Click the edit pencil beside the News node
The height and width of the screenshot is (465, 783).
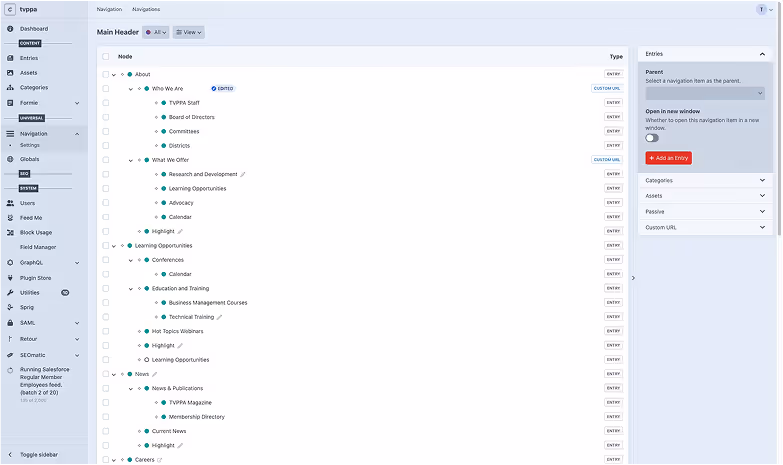[154, 374]
